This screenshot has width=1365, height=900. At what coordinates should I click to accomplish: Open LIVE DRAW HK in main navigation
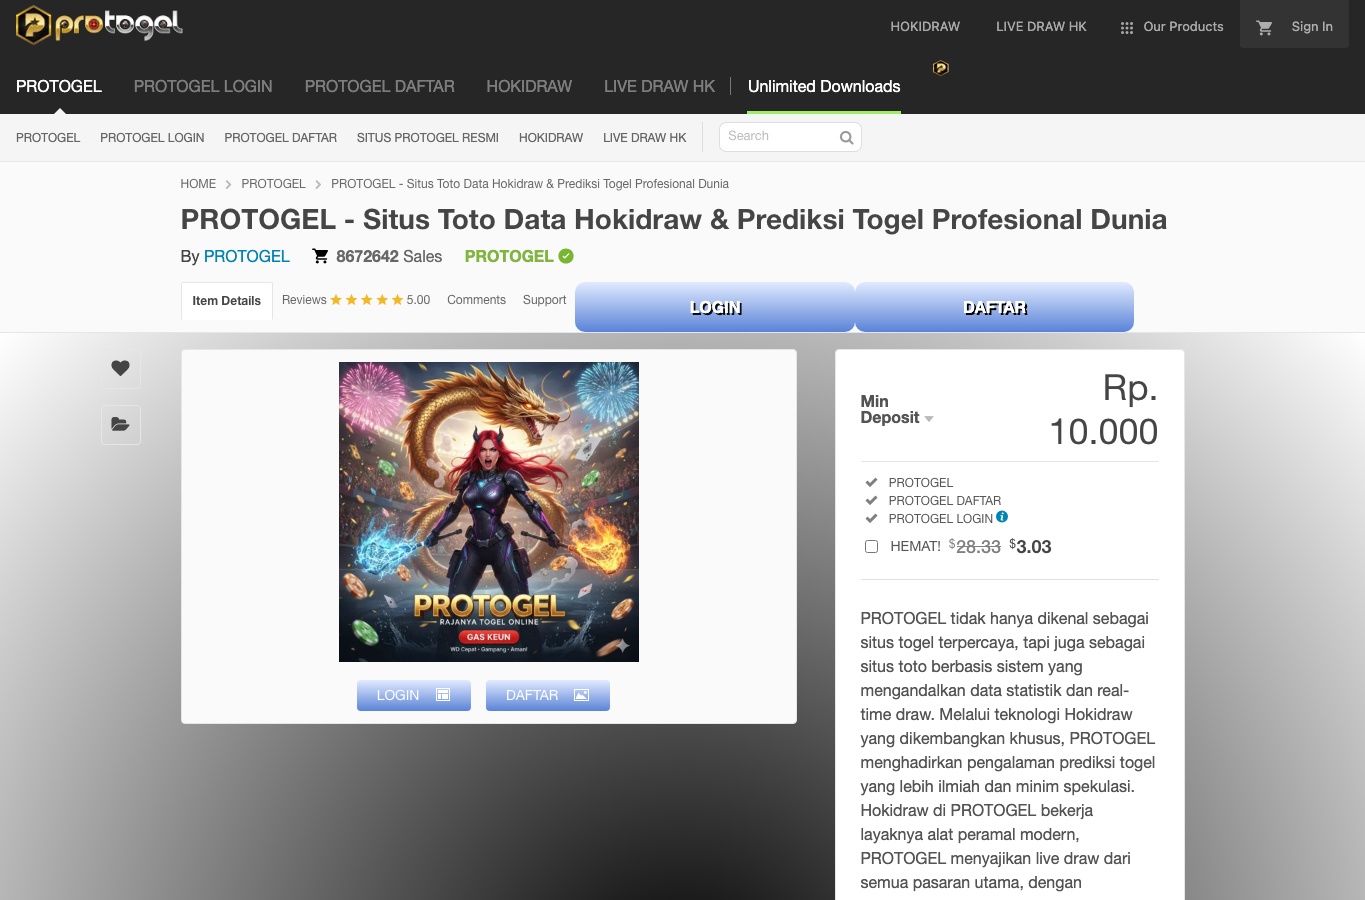(x=660, y=86)
